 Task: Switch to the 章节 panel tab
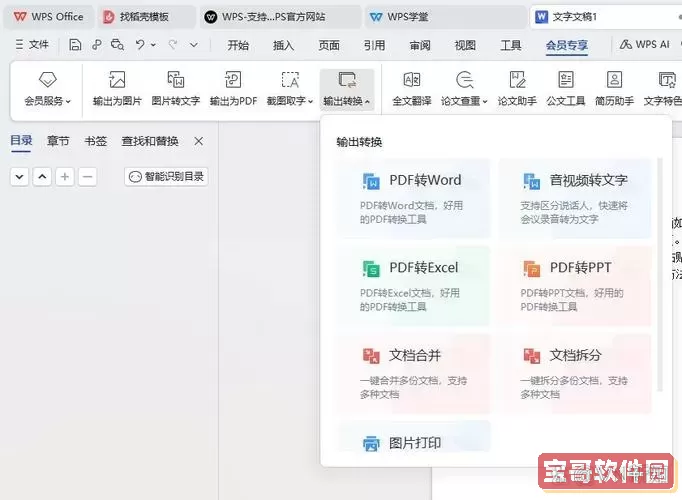click(58, 141)
